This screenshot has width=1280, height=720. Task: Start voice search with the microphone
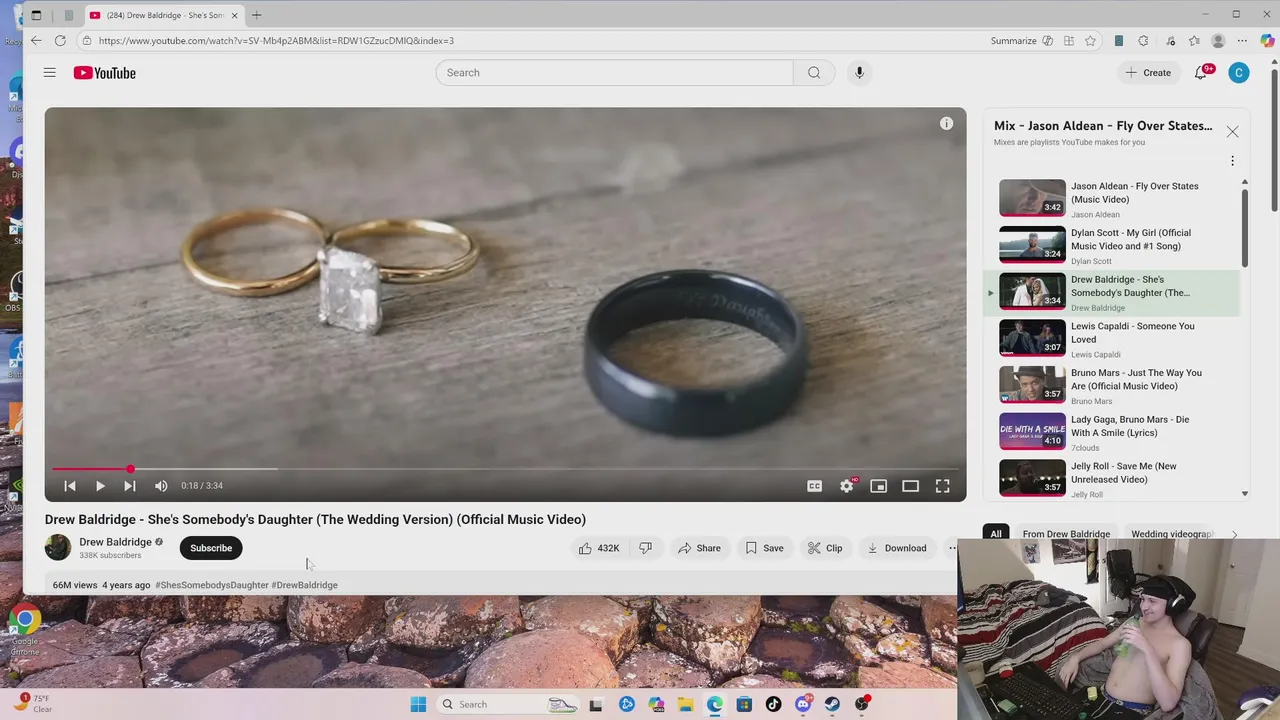click(x=859, y=72)
